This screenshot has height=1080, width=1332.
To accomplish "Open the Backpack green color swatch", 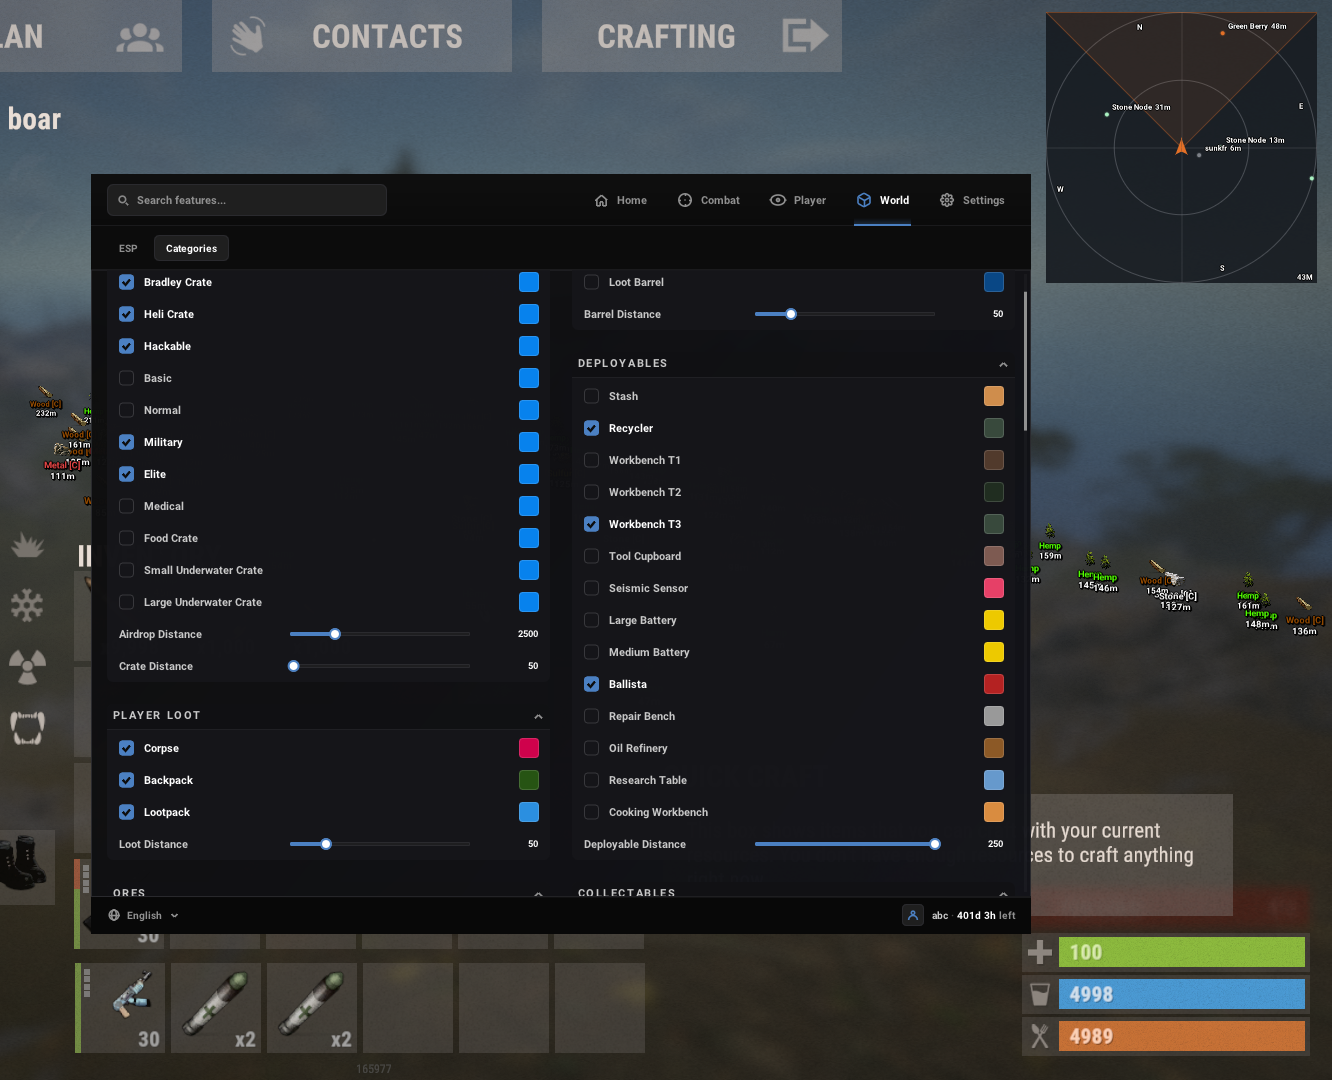I will pyautogui.click(x=529, y=780).
